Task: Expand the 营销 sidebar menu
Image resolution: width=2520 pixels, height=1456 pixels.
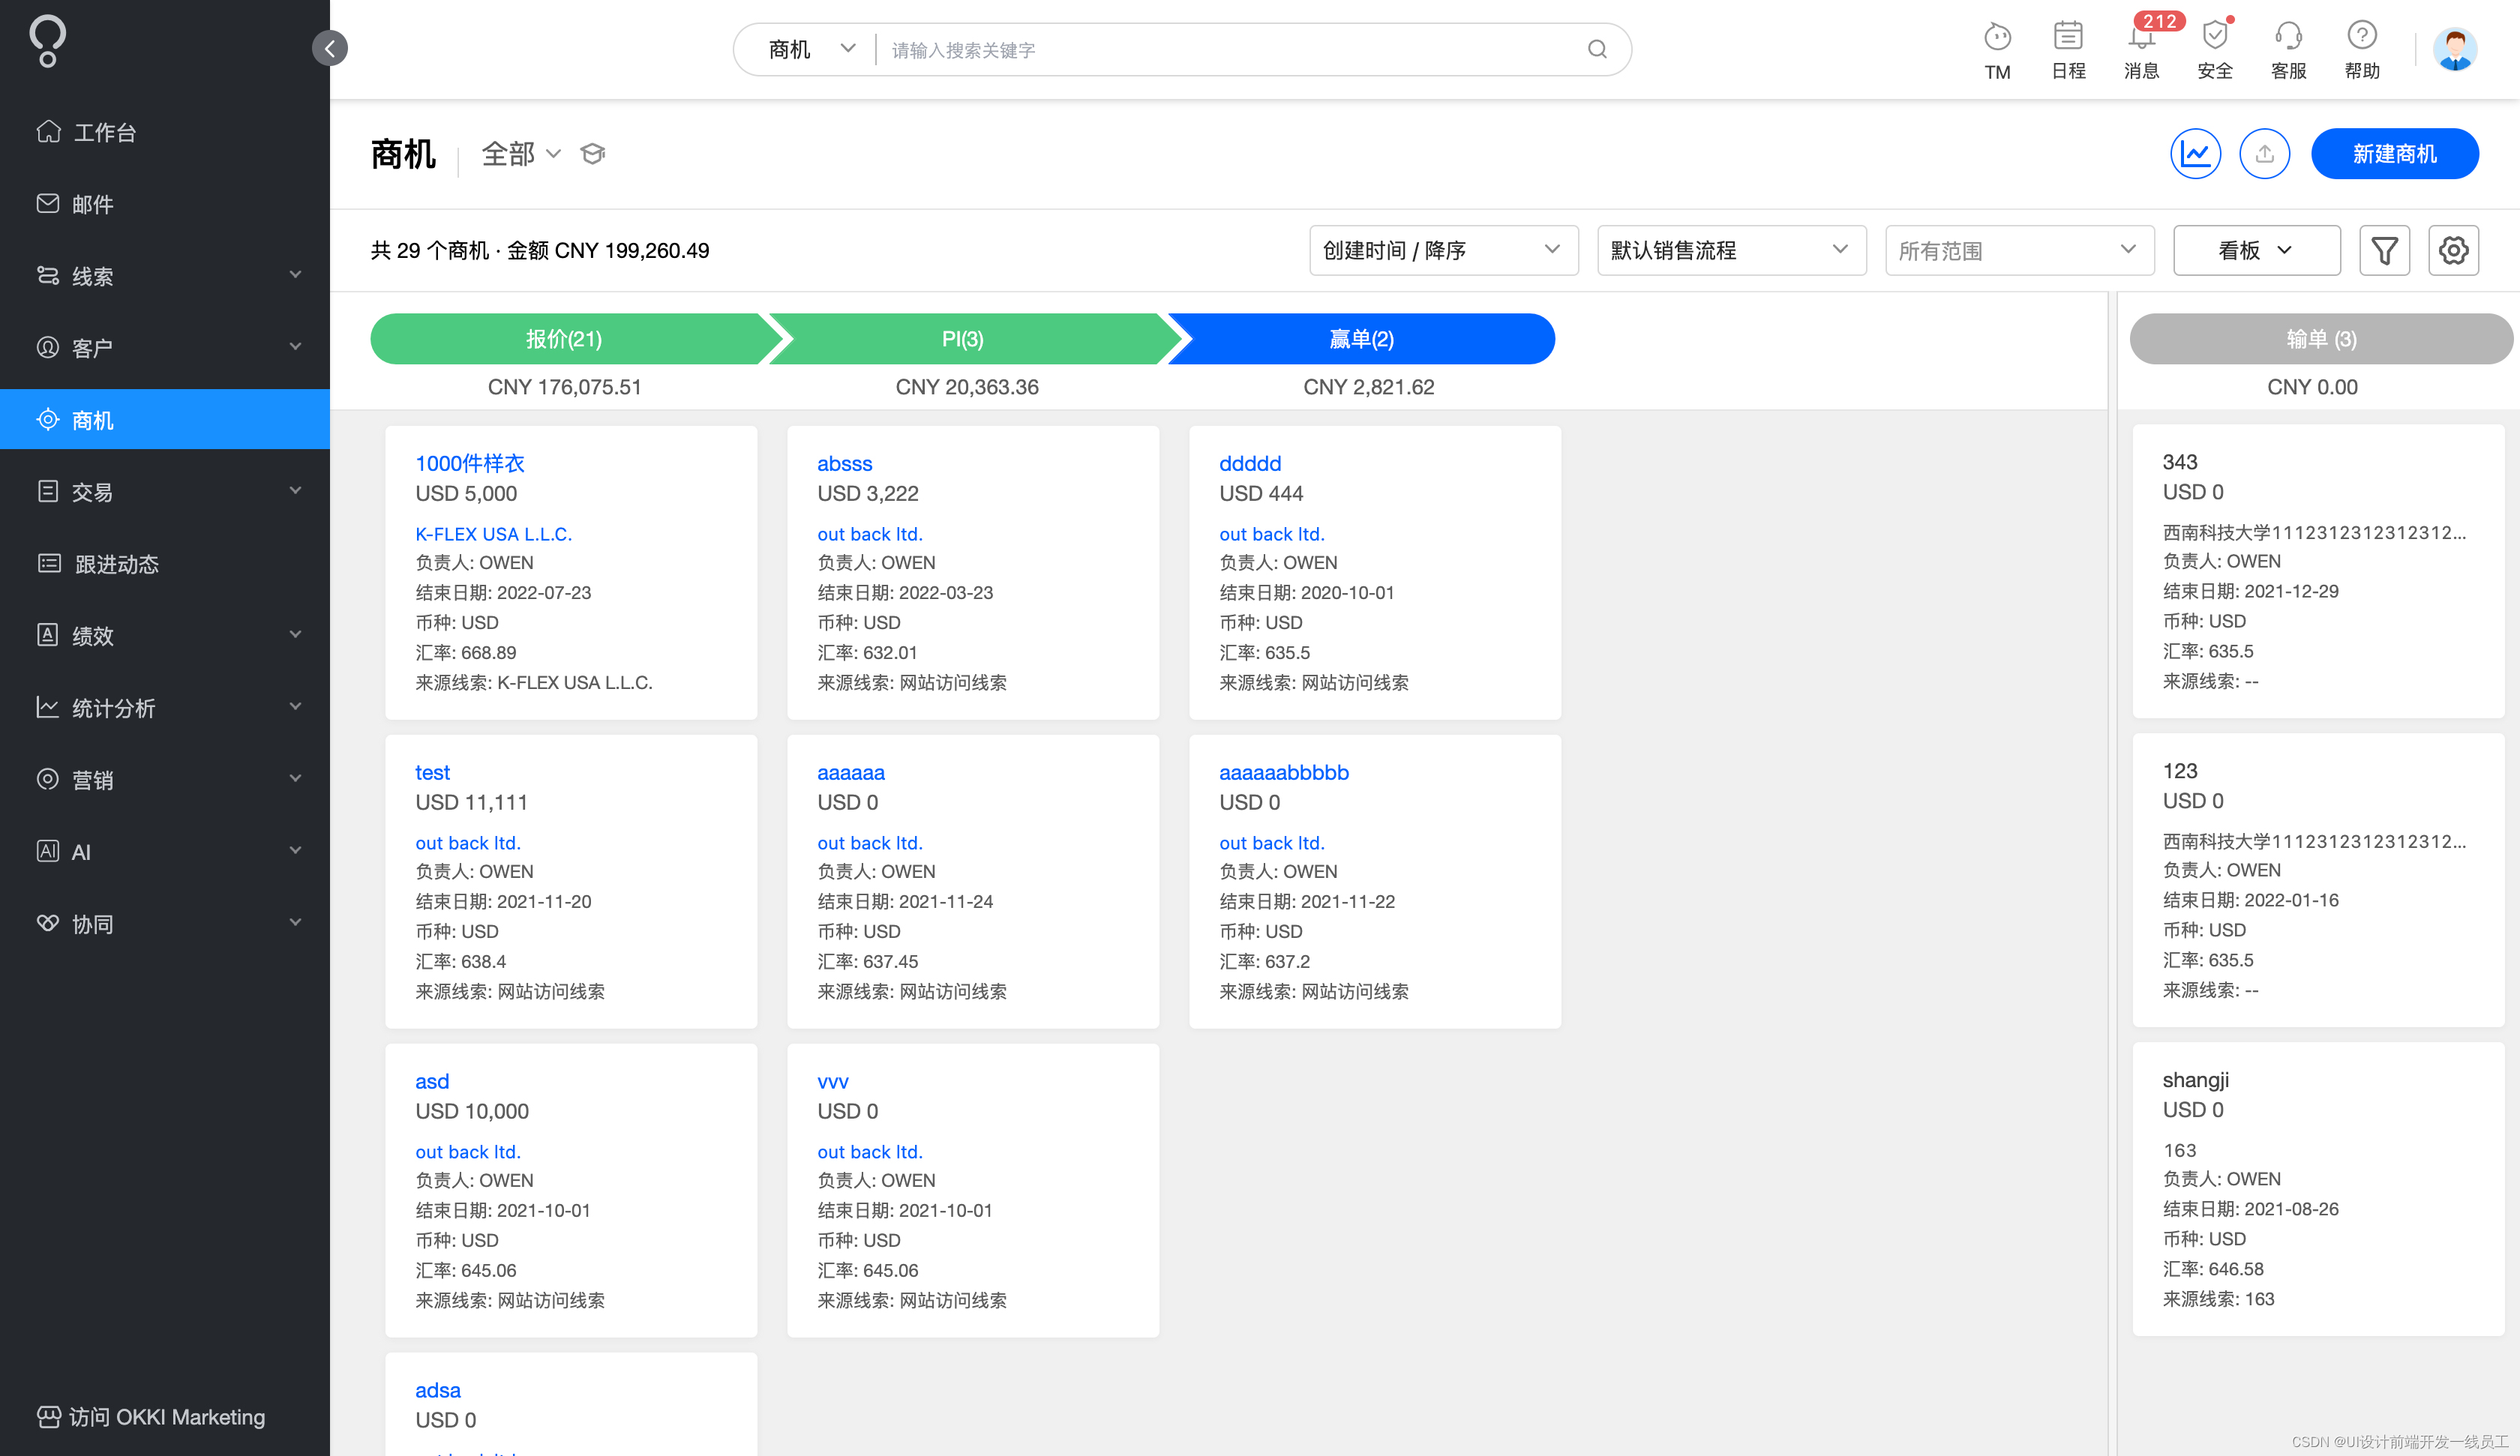Action: point(165,780)
